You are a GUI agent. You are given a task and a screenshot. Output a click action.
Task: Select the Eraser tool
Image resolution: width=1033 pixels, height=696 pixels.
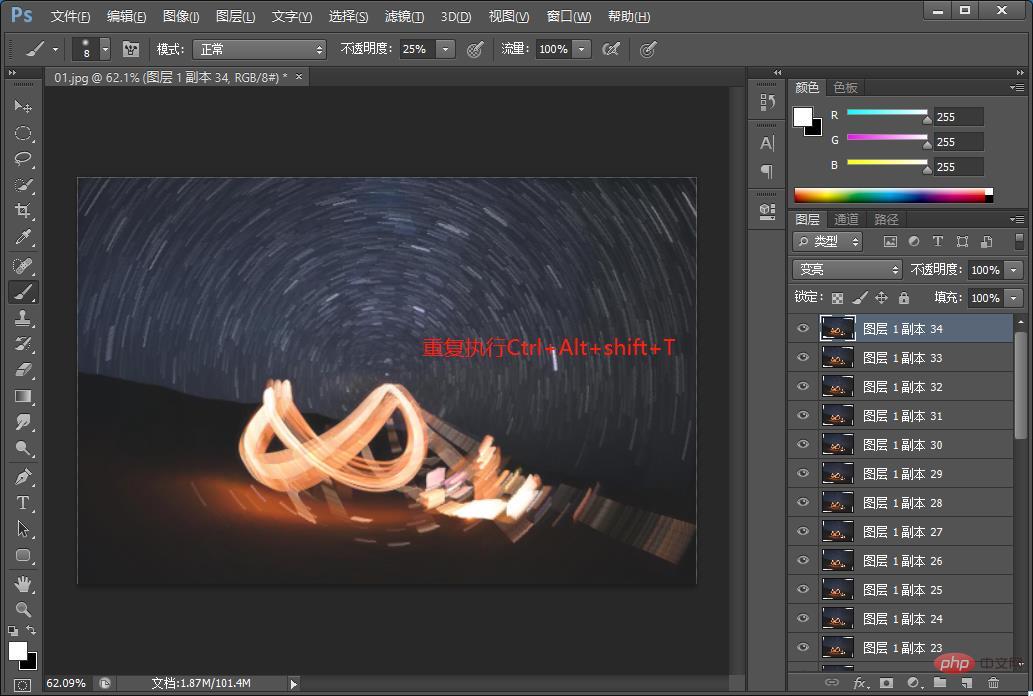[23, 370]
